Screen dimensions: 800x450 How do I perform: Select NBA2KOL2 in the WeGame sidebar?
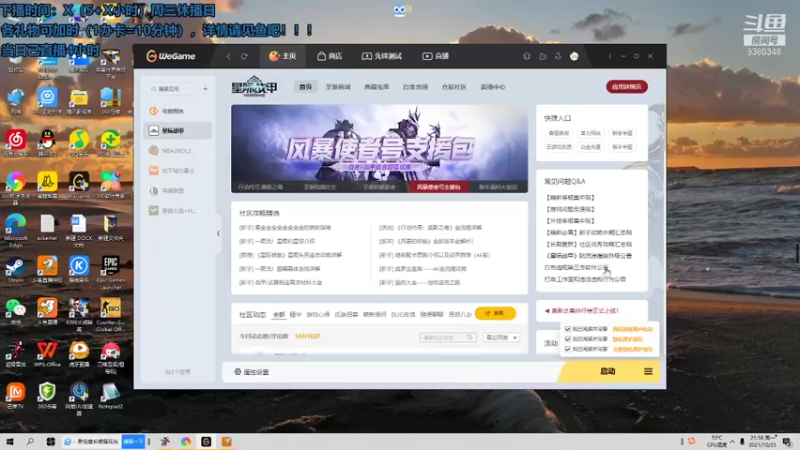click(178, 151)
